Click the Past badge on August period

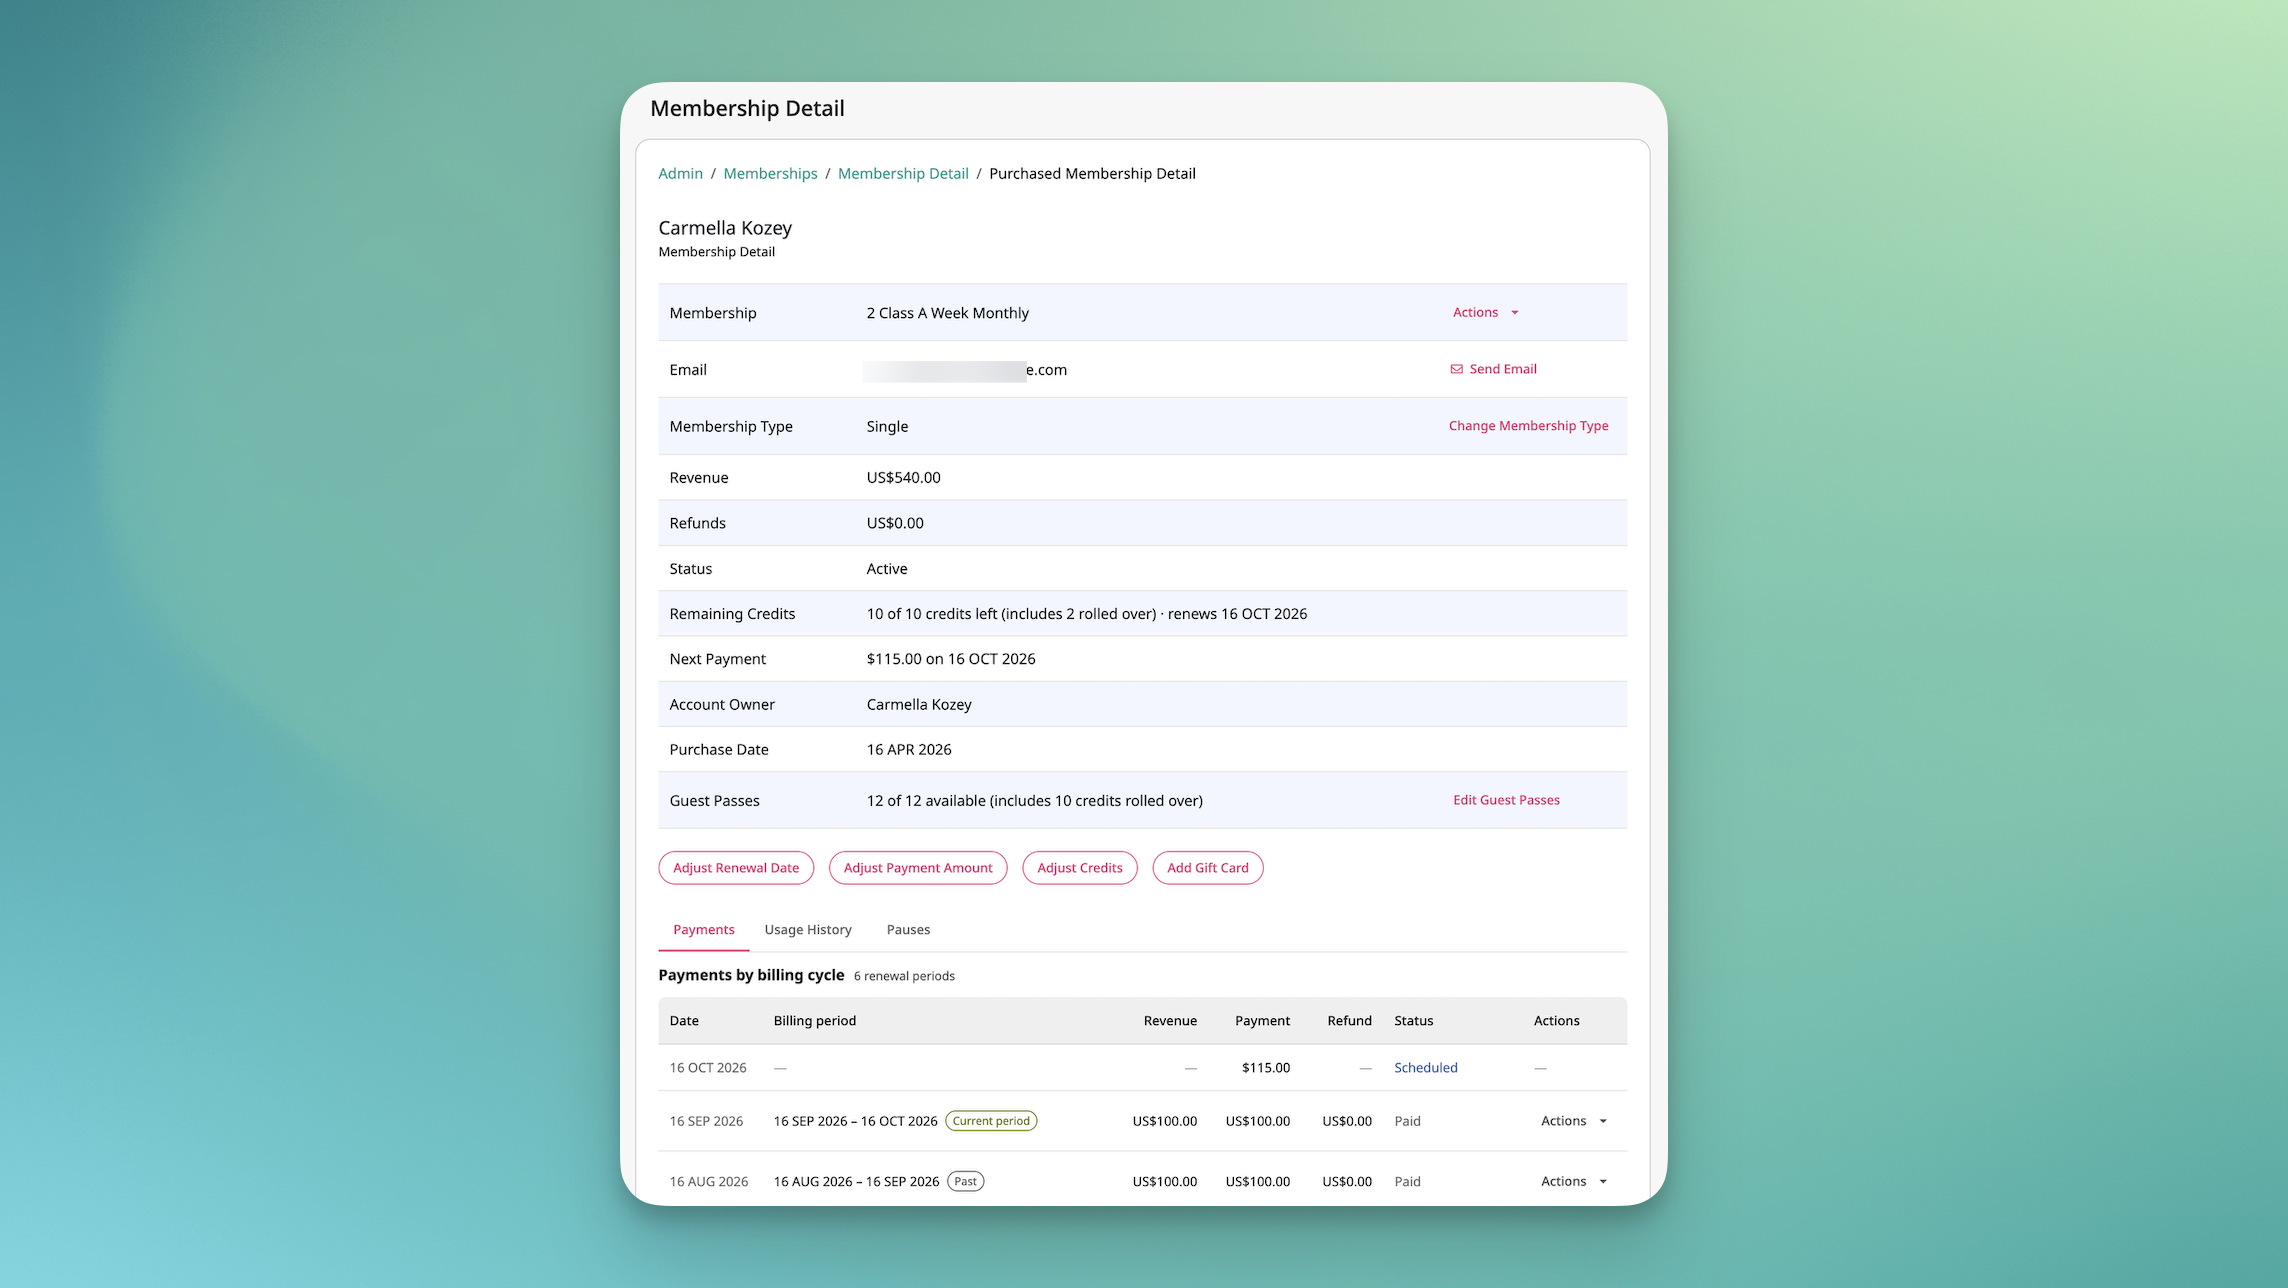[965, 1181]
